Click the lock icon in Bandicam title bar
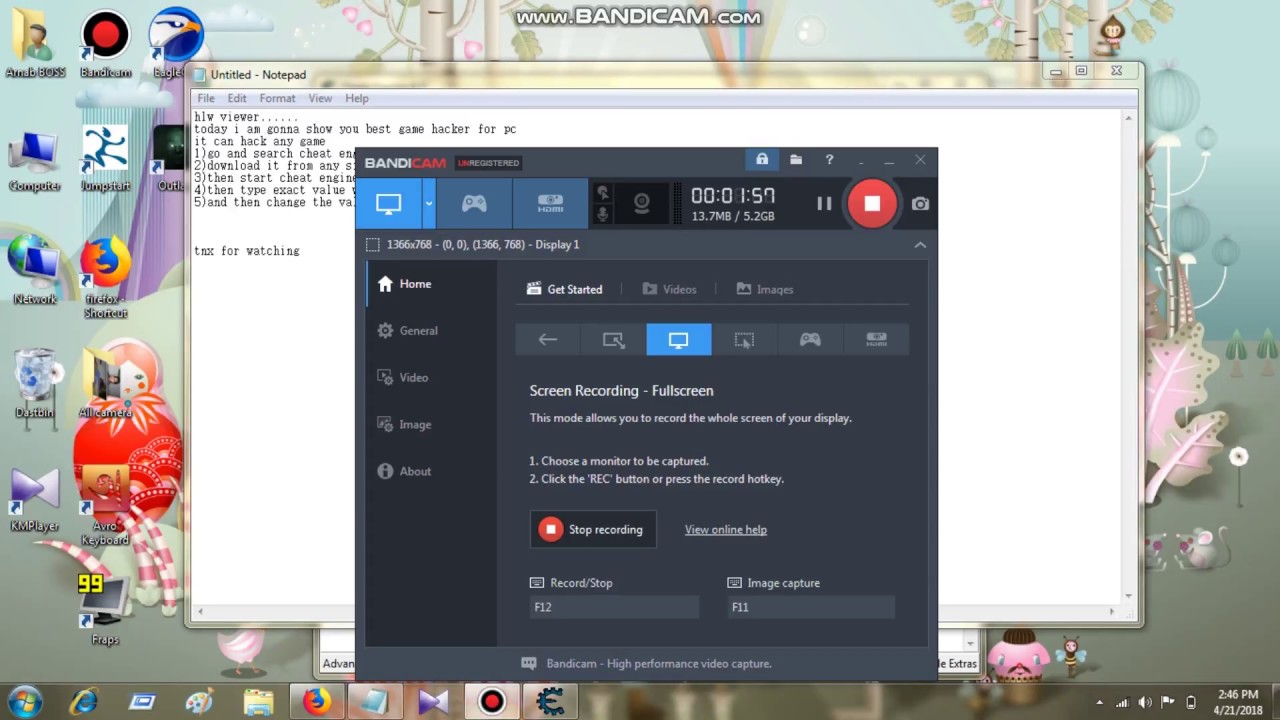Viewport: 1280px width, 720px height. pos(762,160)
